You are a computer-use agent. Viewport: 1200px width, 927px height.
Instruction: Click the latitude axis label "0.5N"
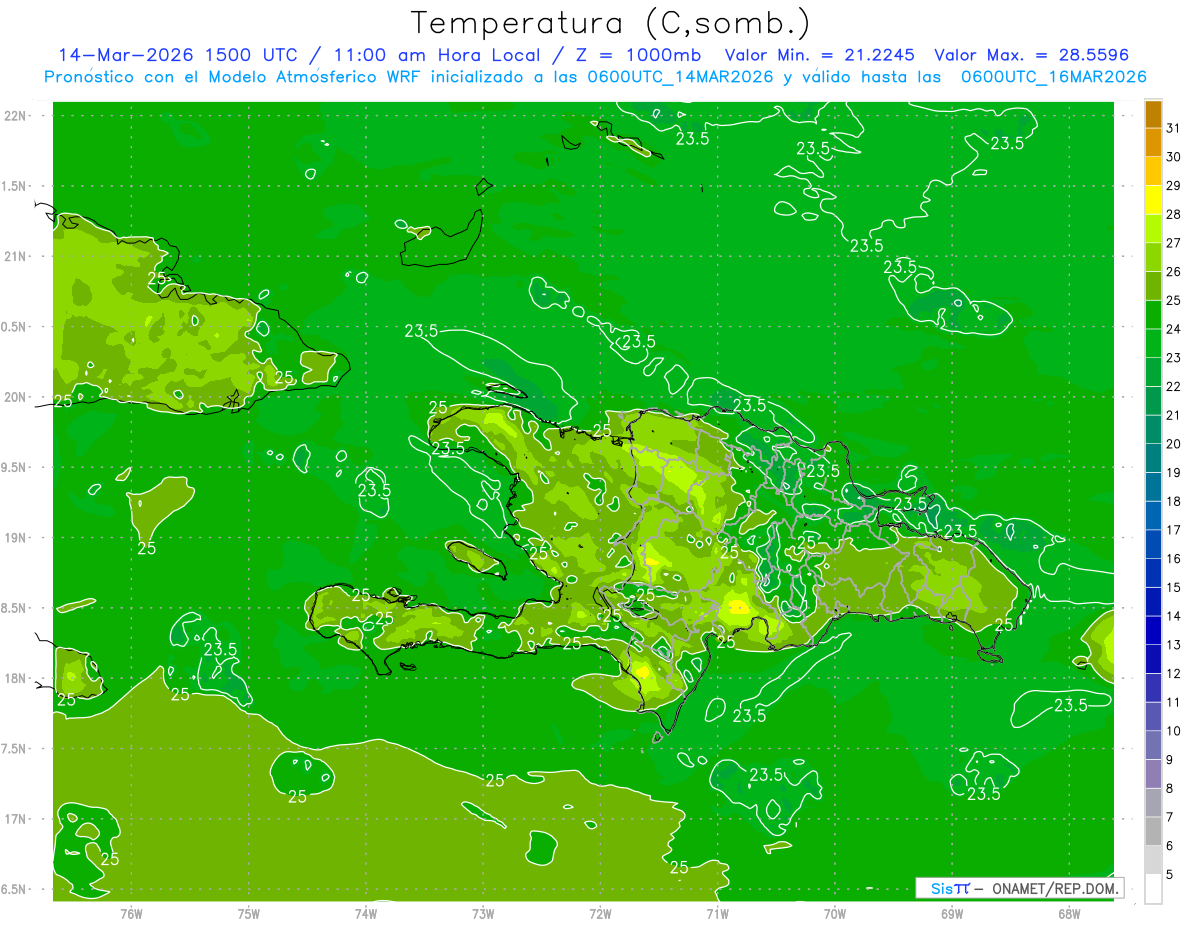pyautogui.click(x=15, y=327)
